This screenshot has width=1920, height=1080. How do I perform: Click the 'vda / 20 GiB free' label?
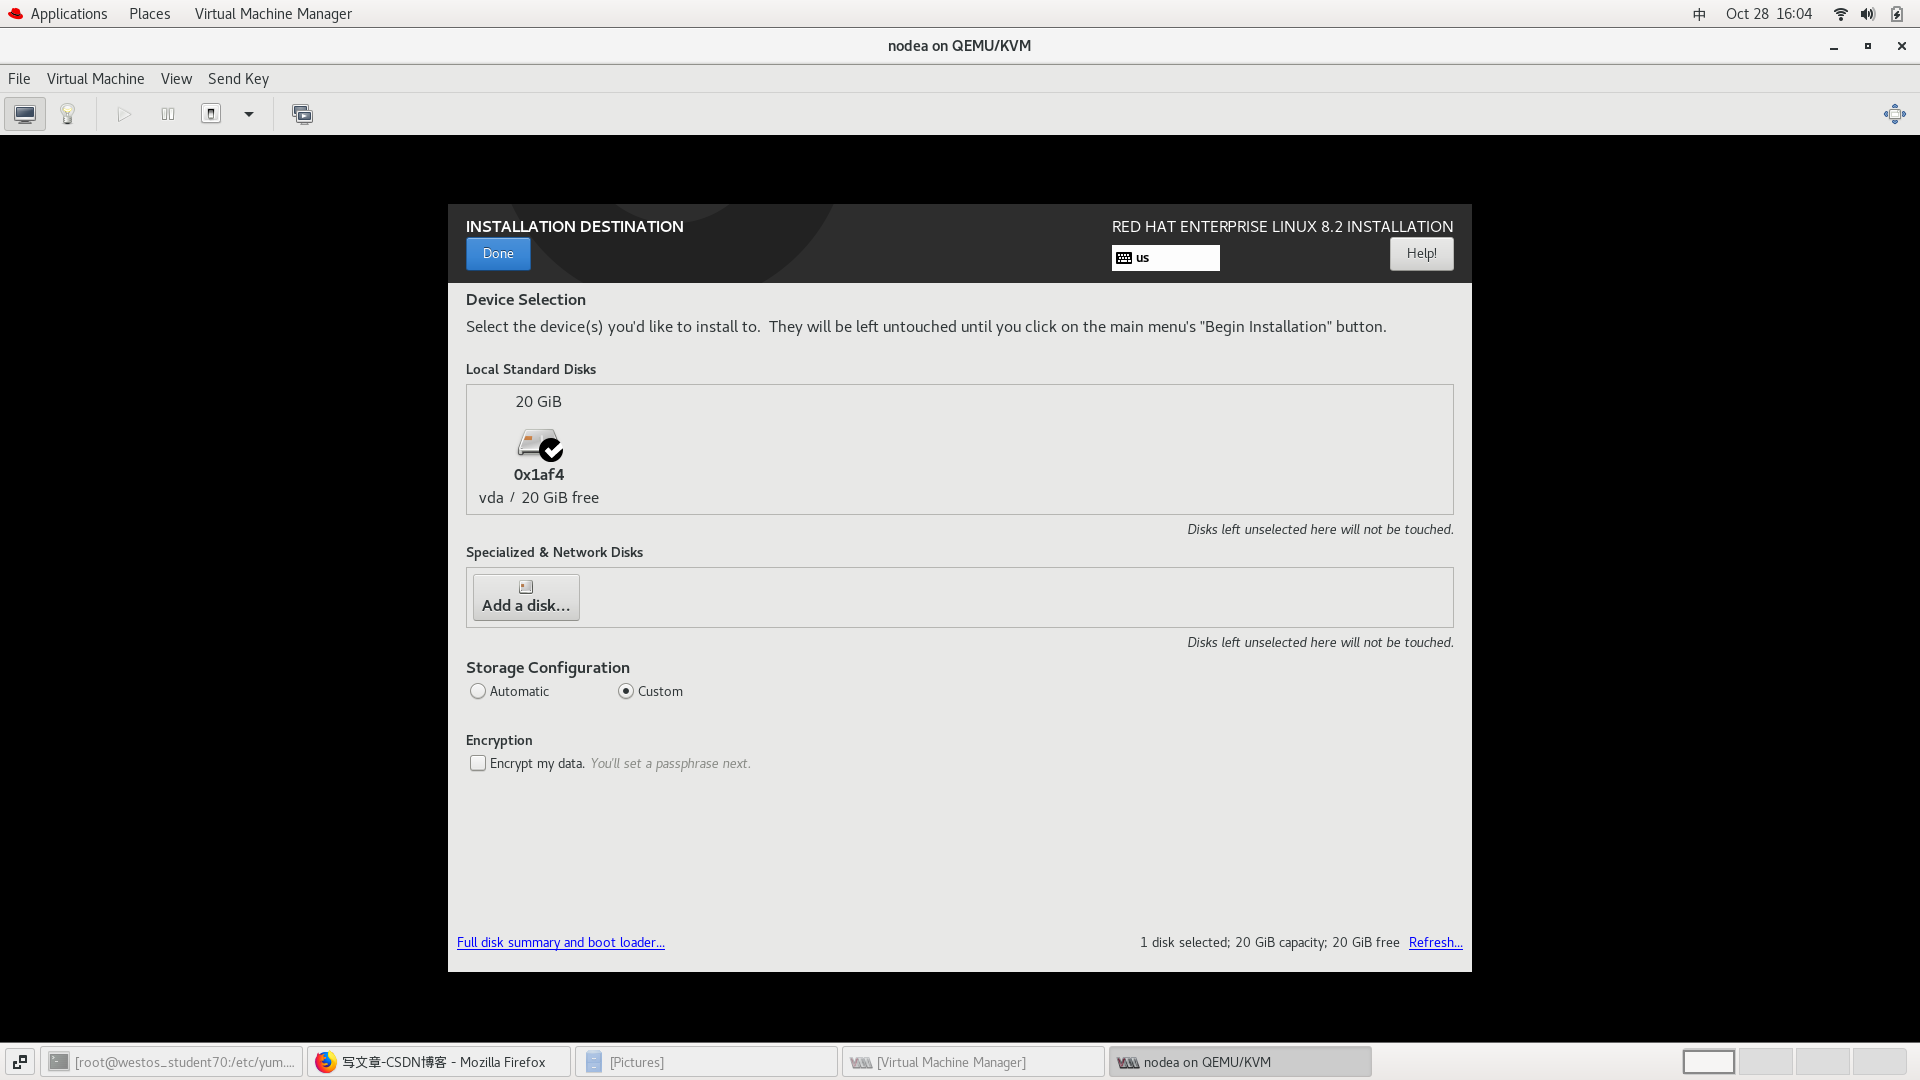tap(539, 498)
